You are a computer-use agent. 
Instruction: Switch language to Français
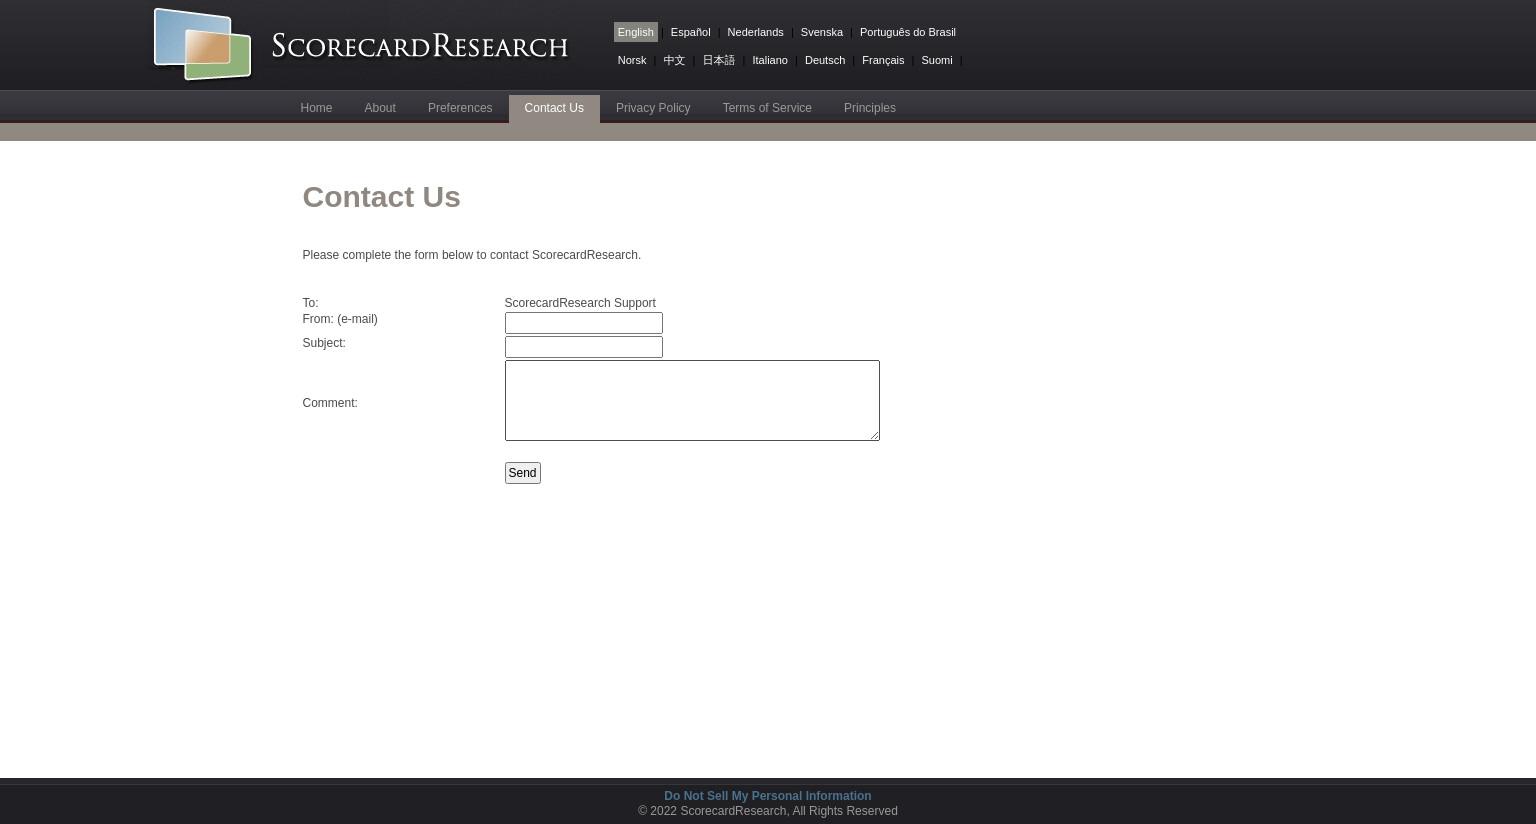click(x=883, y=60)
